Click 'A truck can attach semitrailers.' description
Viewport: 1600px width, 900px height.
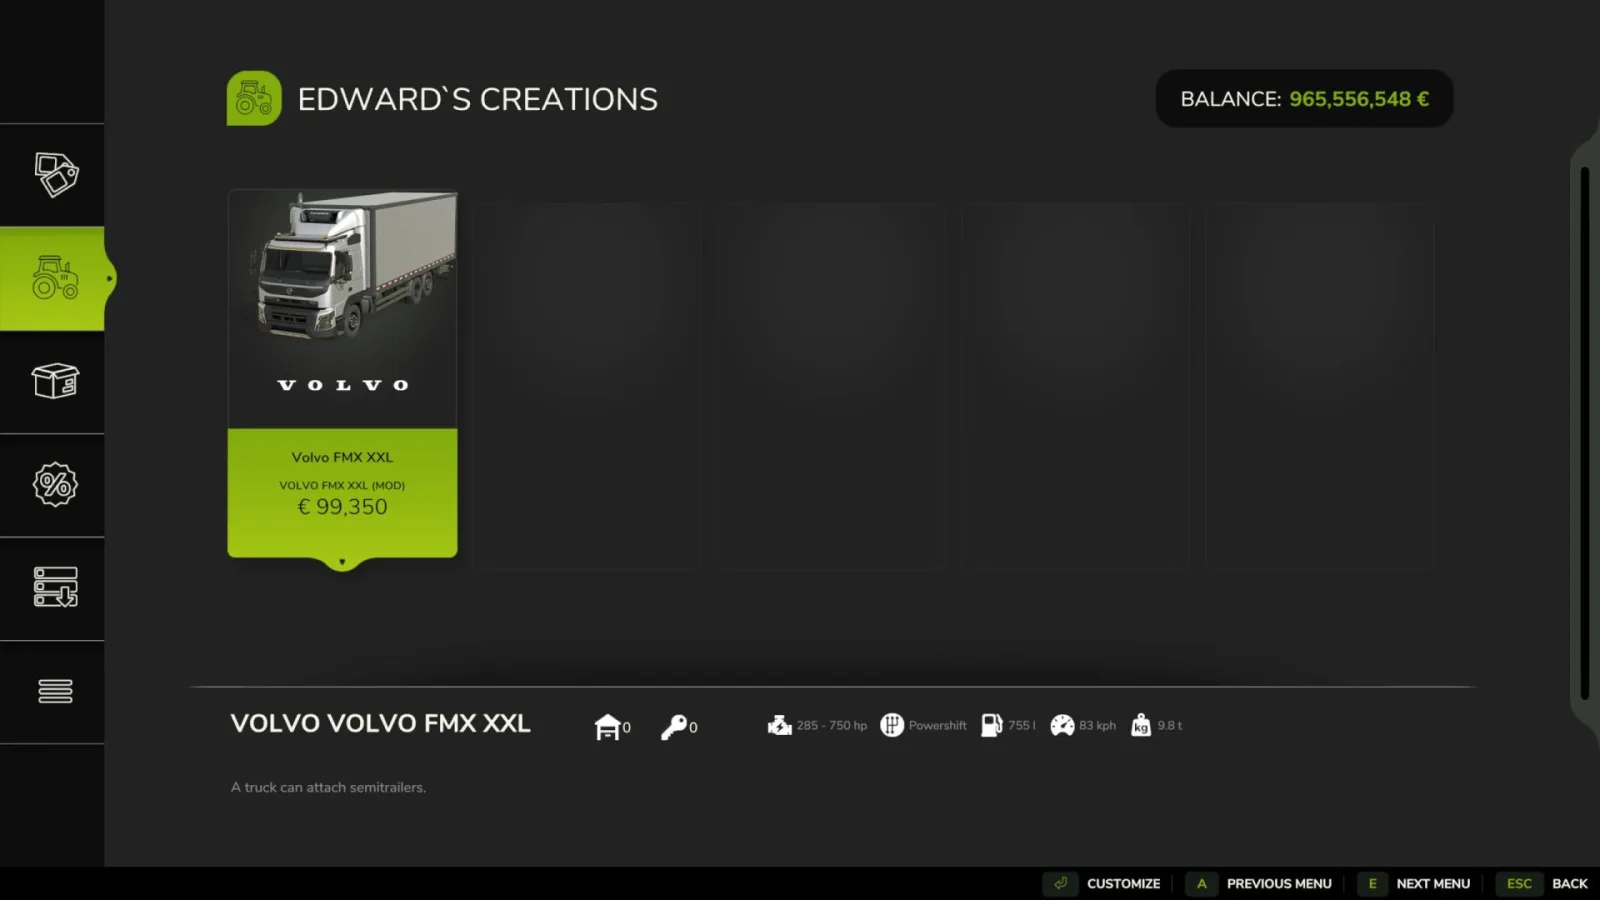click(328, 787)
